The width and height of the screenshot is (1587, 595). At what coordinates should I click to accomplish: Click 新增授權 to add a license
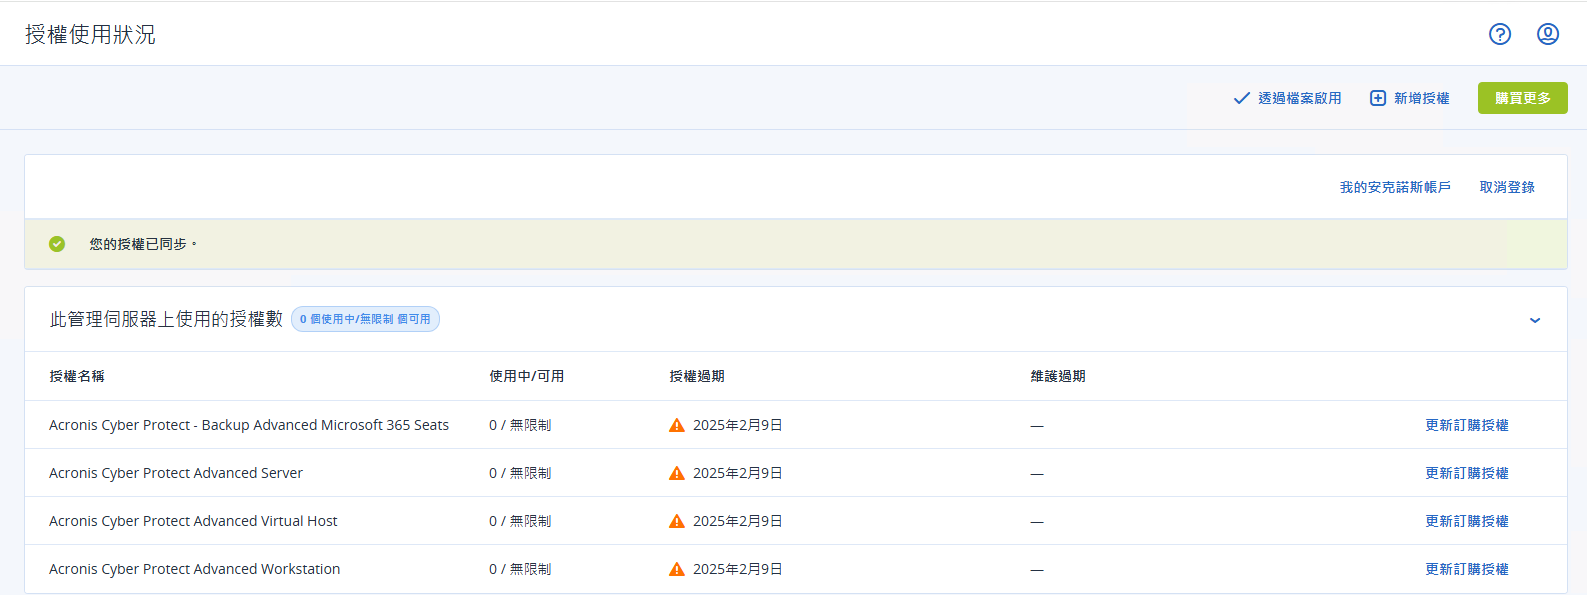1422,98
